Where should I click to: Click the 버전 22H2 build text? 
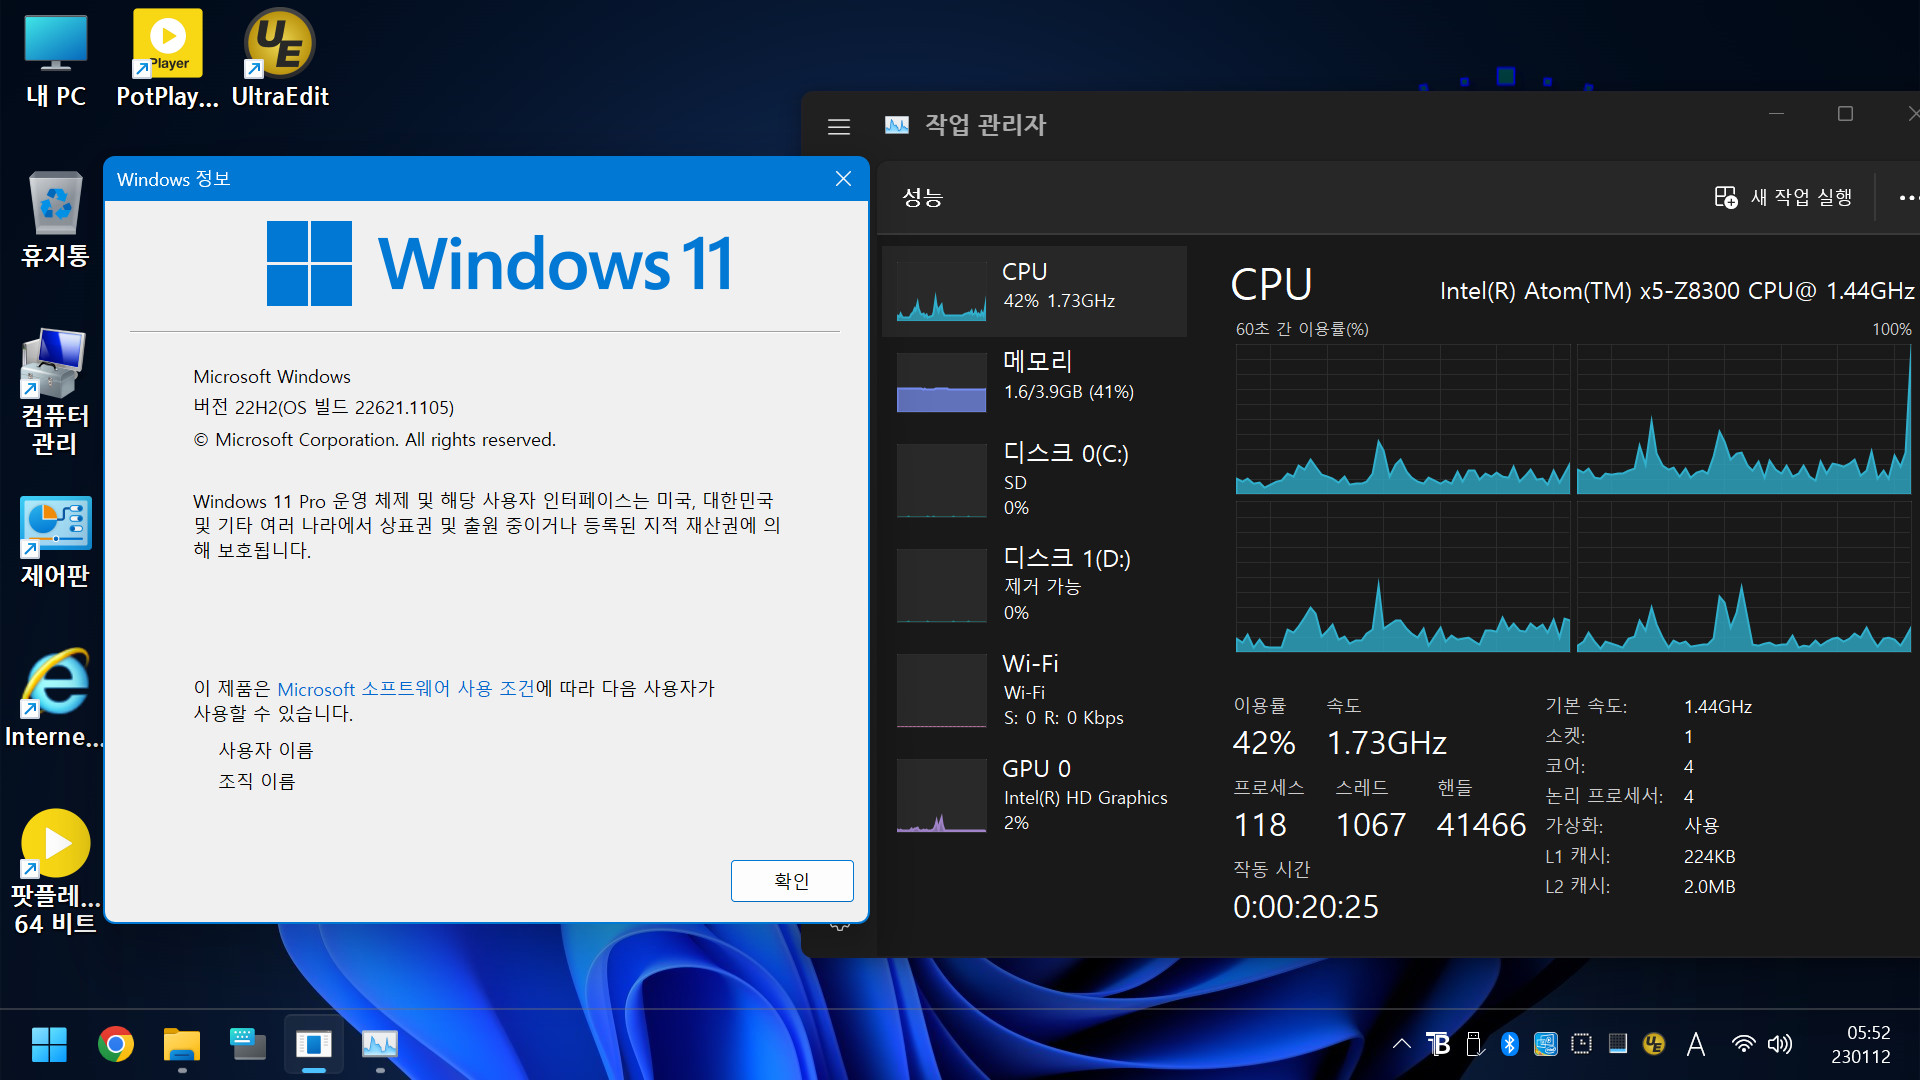pos(323,407)
